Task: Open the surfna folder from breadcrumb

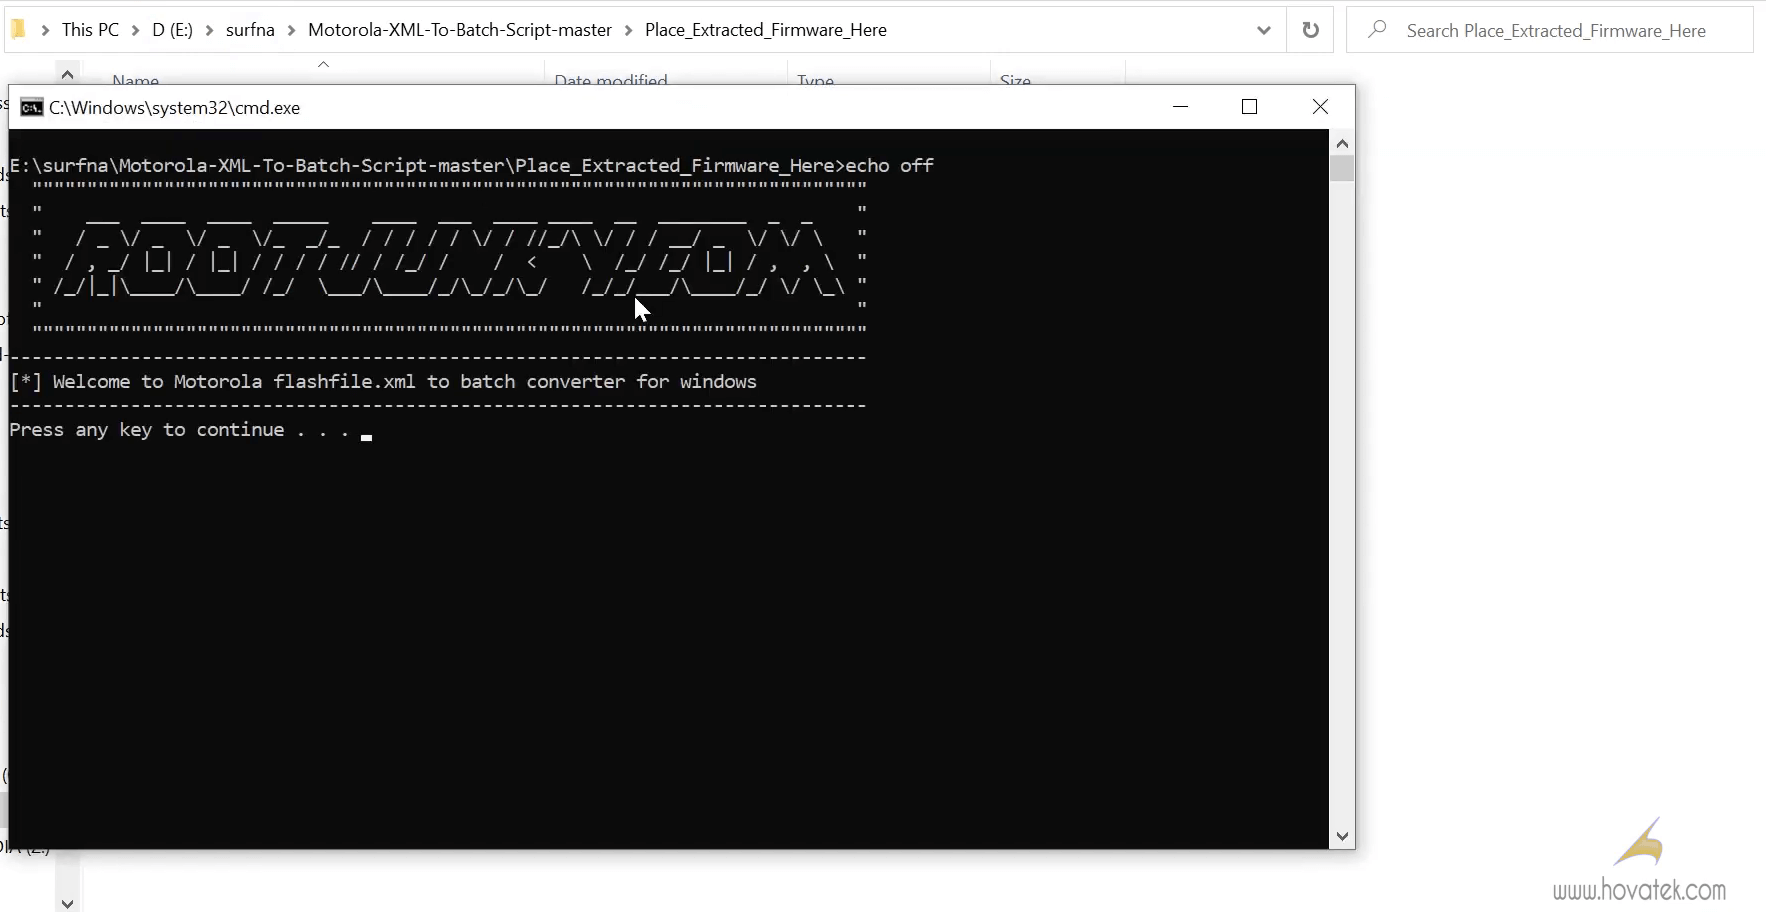Action: tap(250, 30)
